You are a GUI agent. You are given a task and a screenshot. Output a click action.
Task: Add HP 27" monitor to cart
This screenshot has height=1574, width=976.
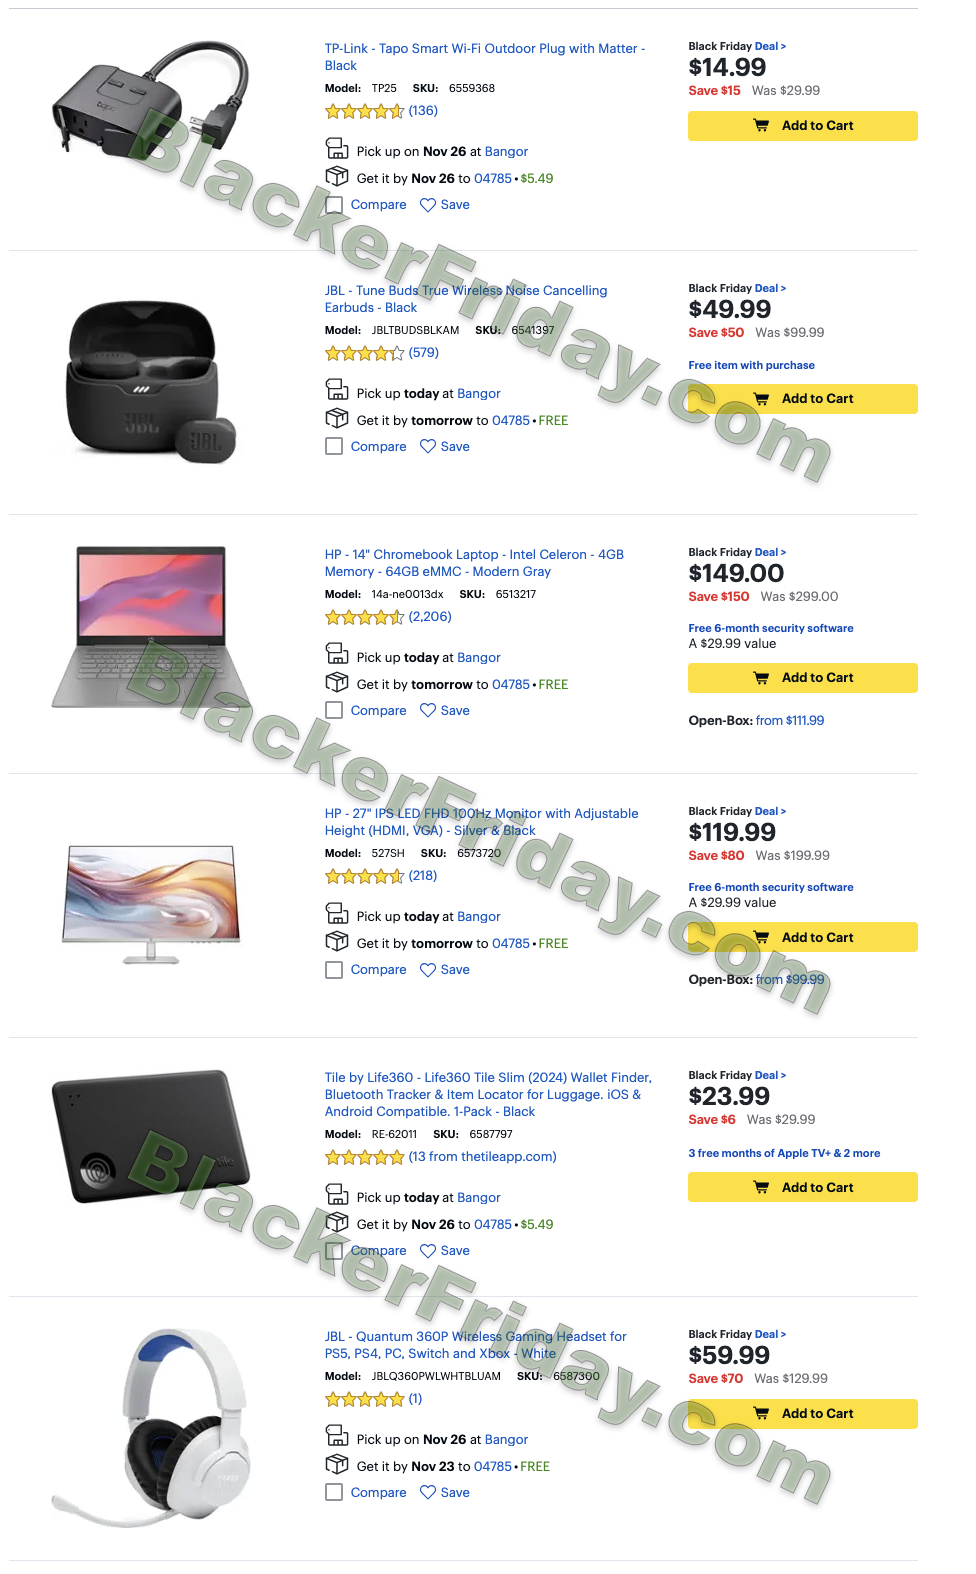coord(802,938)
